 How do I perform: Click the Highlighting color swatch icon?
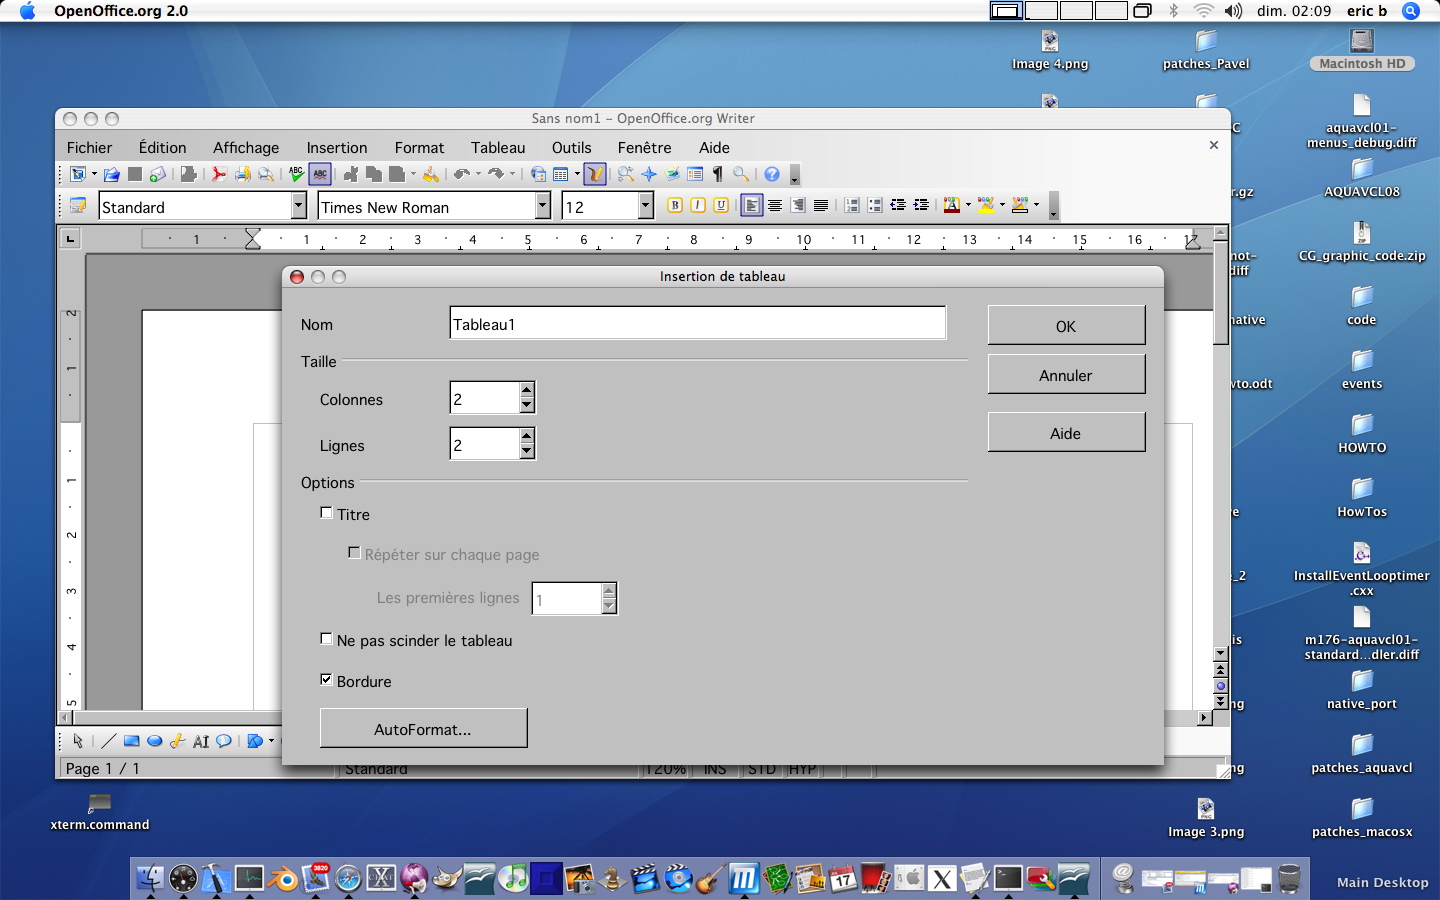[986, 205]
